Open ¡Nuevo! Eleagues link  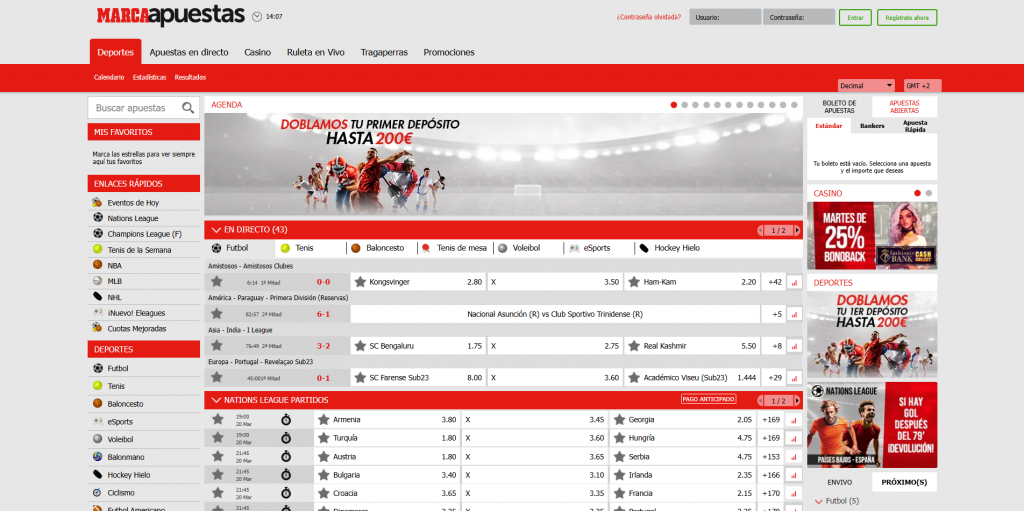tap(136, 312)
